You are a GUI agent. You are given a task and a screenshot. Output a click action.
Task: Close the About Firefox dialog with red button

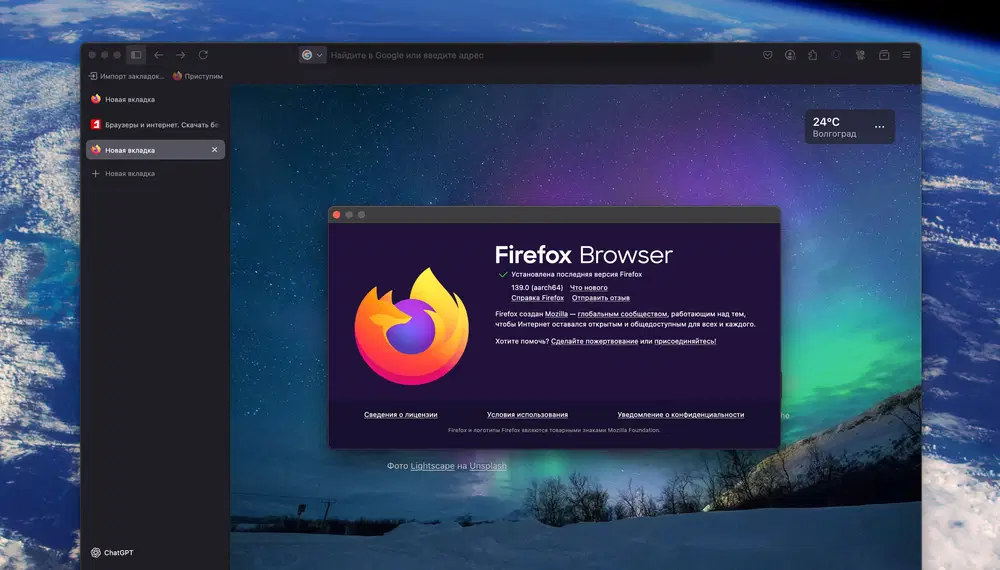point(337,215)
